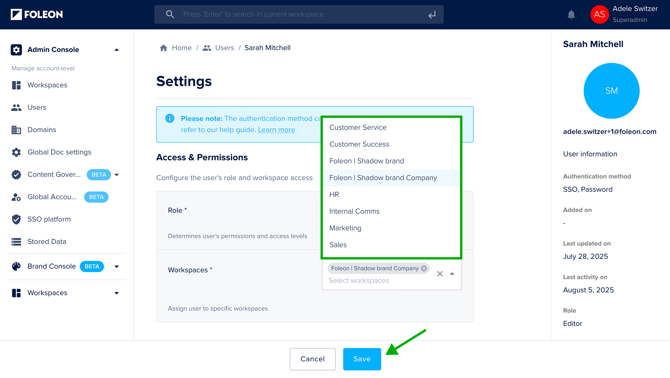Choose Foleon | Shadow brand option
This screenshot has height=378, width=670.
click(x=391, y=161)
